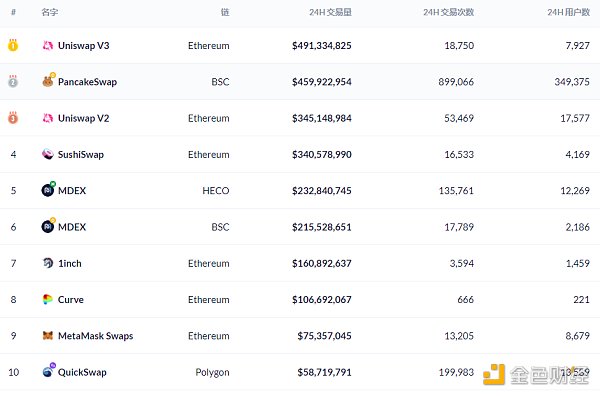Sort by 24H交易次数 column header
The image size is (600, 396).
pyautogui.click(x=448, y=12)
